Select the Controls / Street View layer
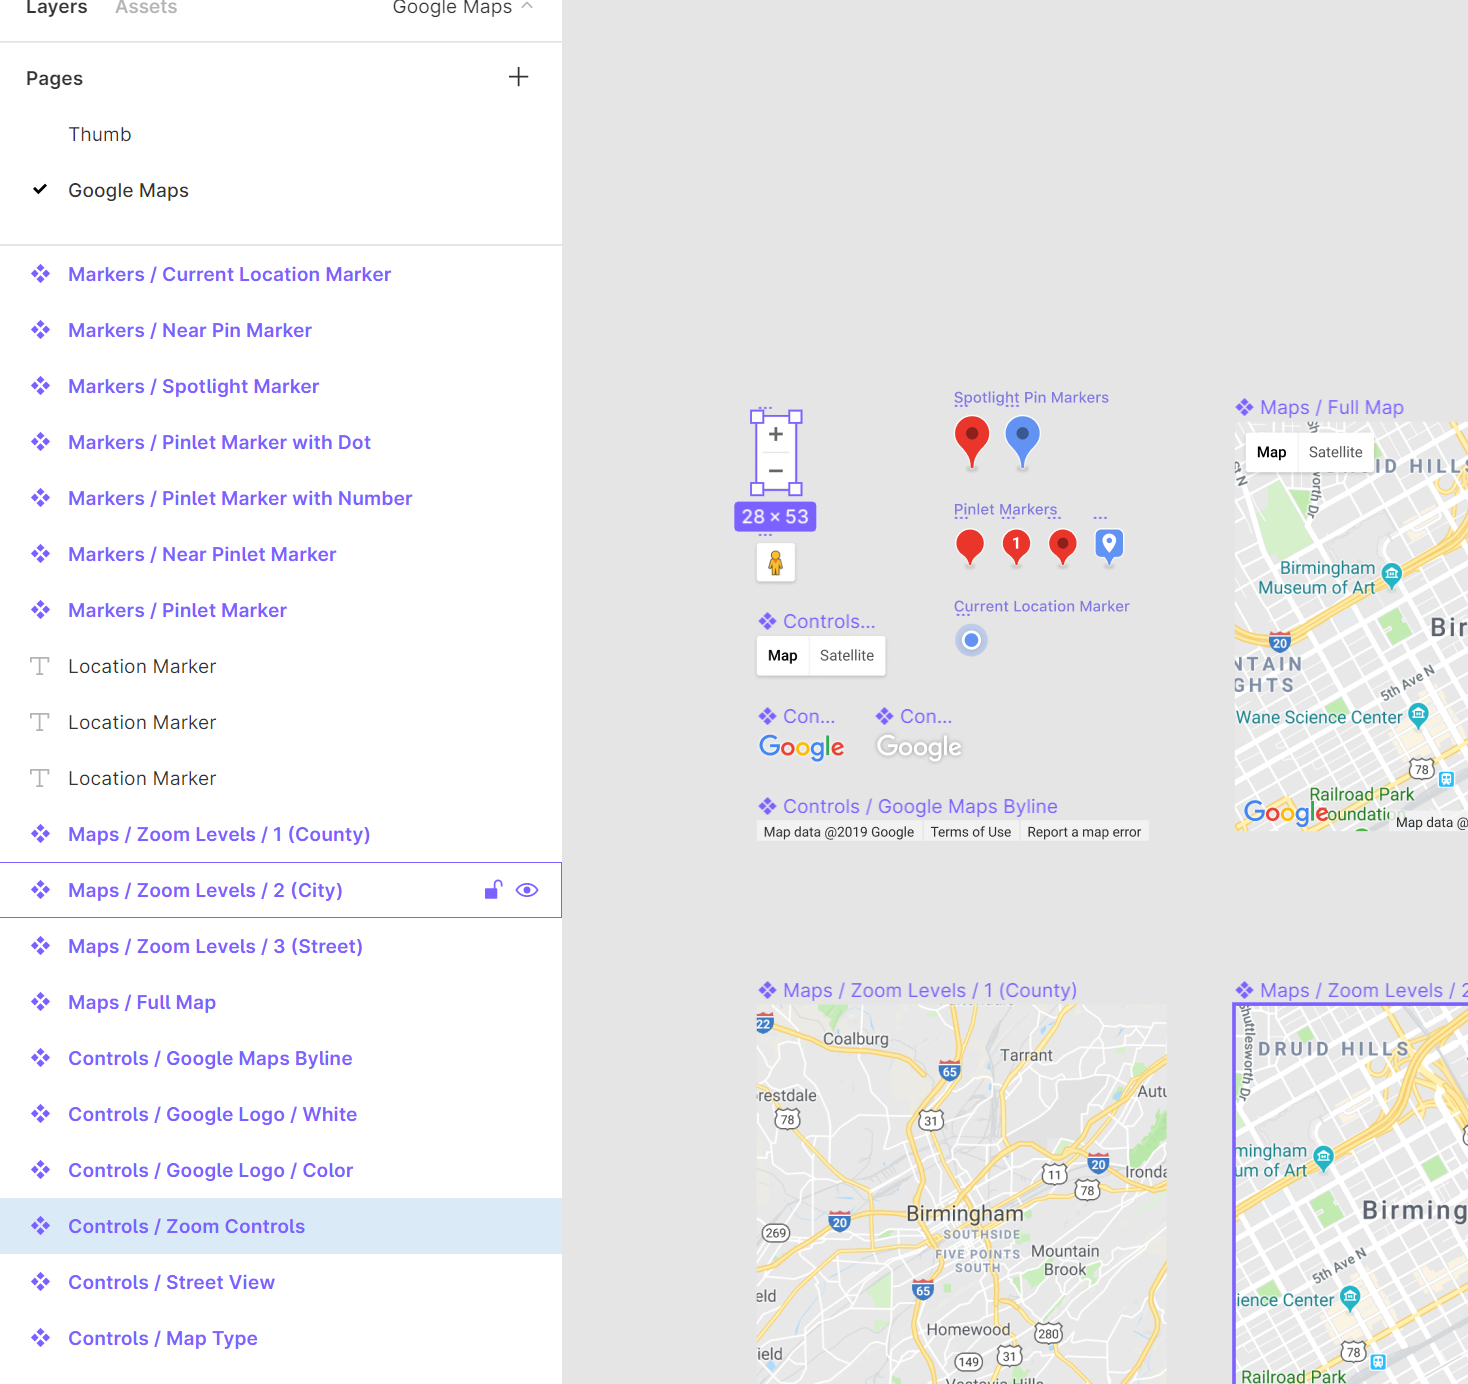Screen dimensions: 1468x1384 (x=171, y=1282)
